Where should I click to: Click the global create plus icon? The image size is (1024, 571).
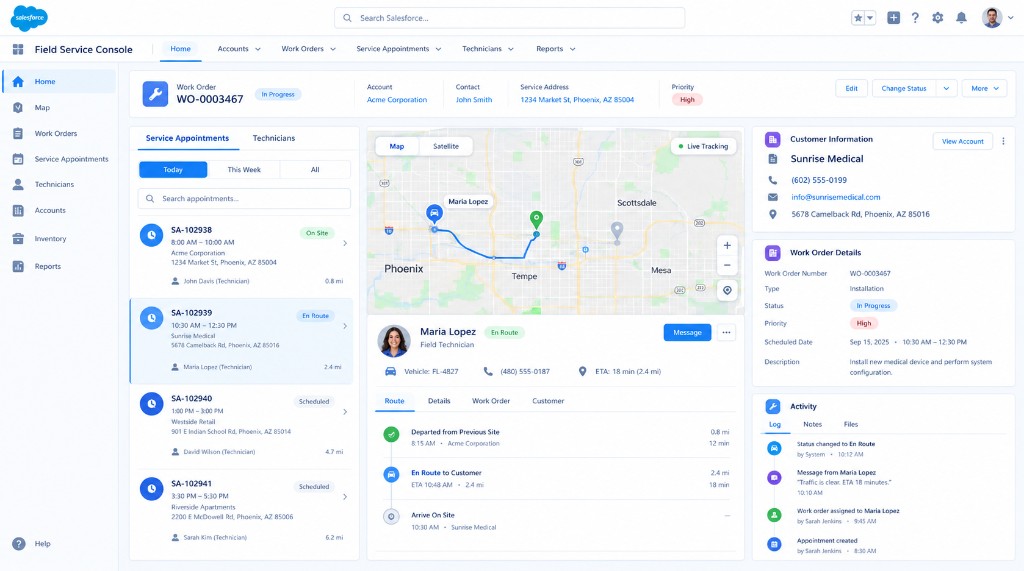point(893,18)
